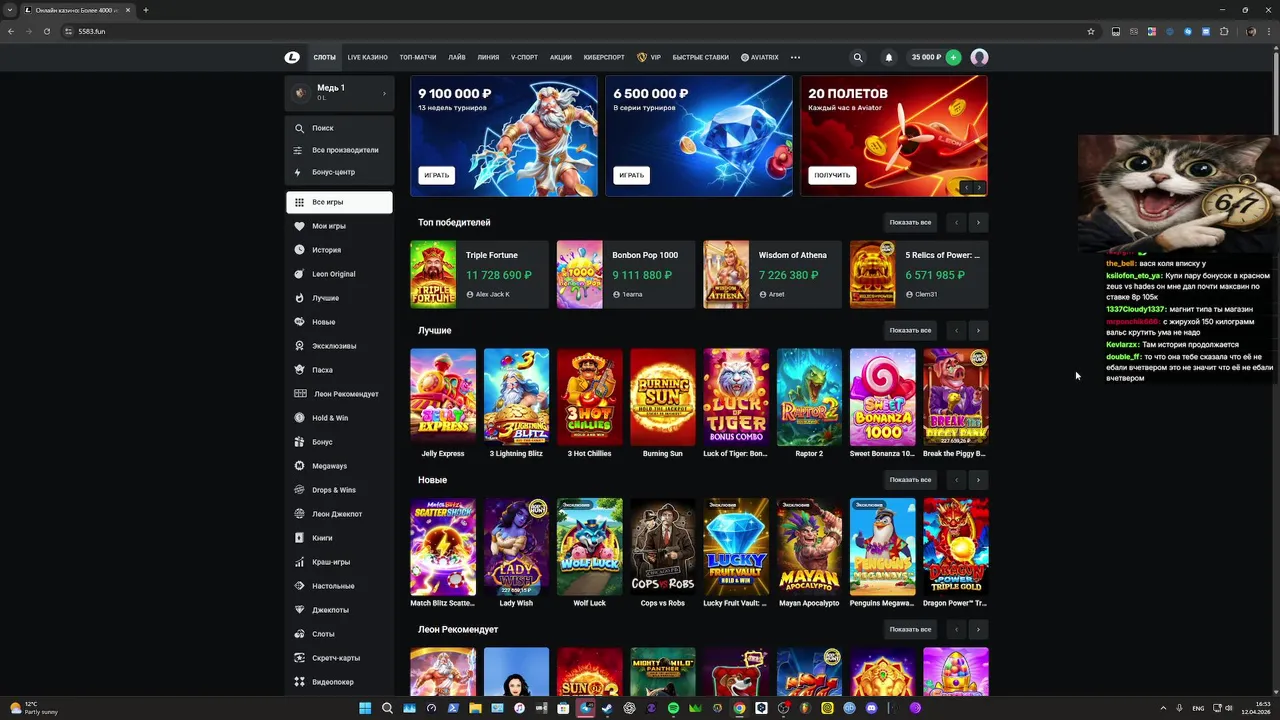Open AVIATRIX tab
This screenshot has height=720, width=1280.
pyautogui.click(x=760, y=57)
